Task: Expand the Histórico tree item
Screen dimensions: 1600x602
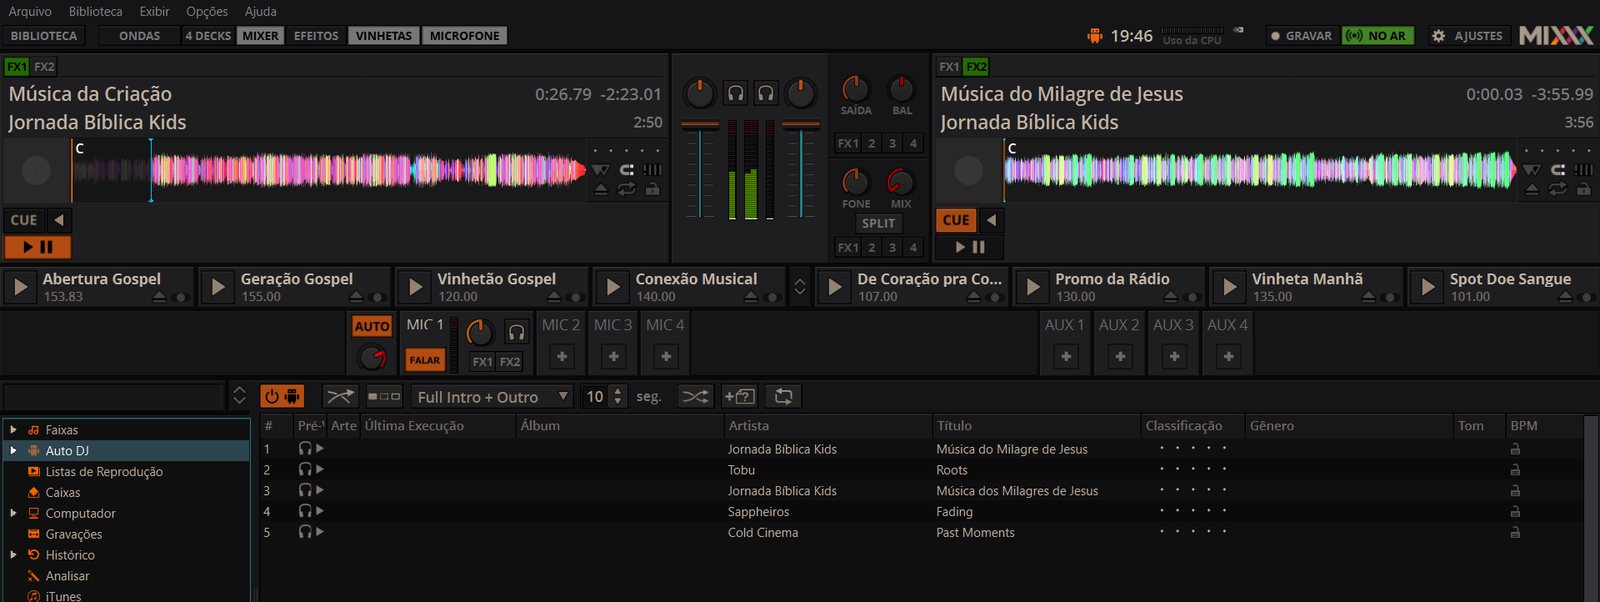Action: (13, 555)
